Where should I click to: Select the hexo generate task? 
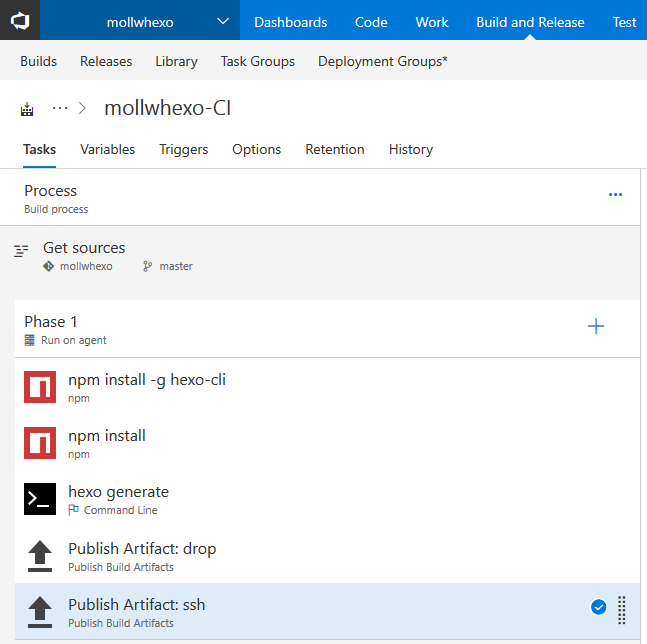pyautogui.click(x=327, y=499)
